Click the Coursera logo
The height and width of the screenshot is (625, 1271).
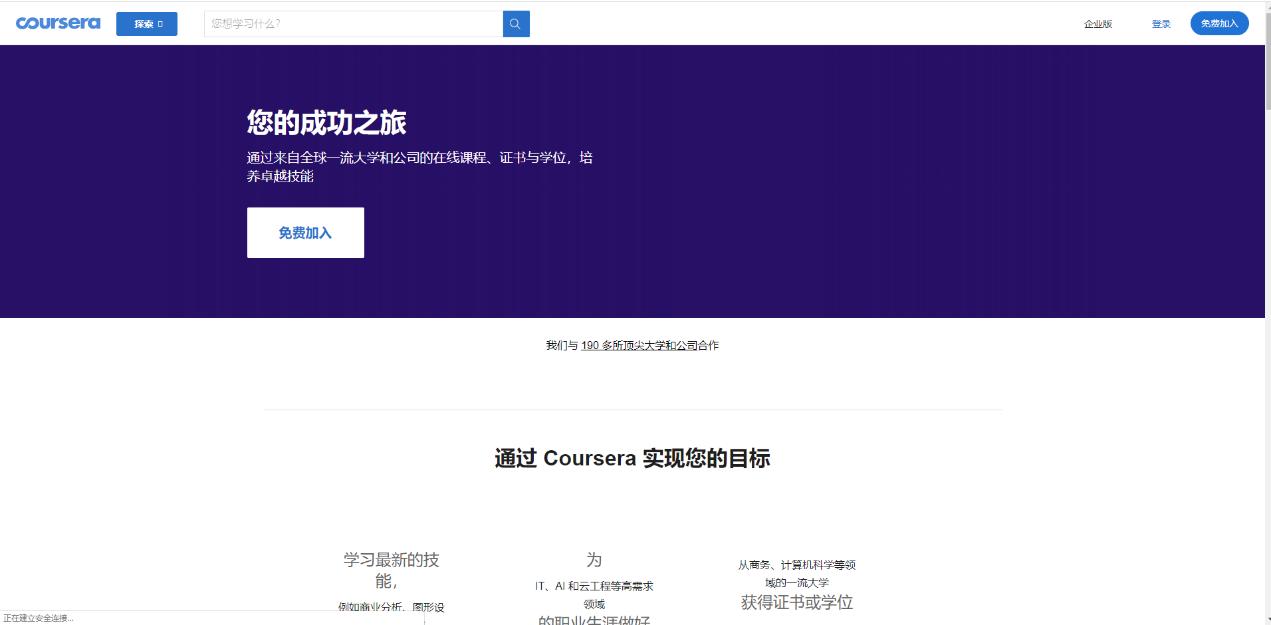58,23
